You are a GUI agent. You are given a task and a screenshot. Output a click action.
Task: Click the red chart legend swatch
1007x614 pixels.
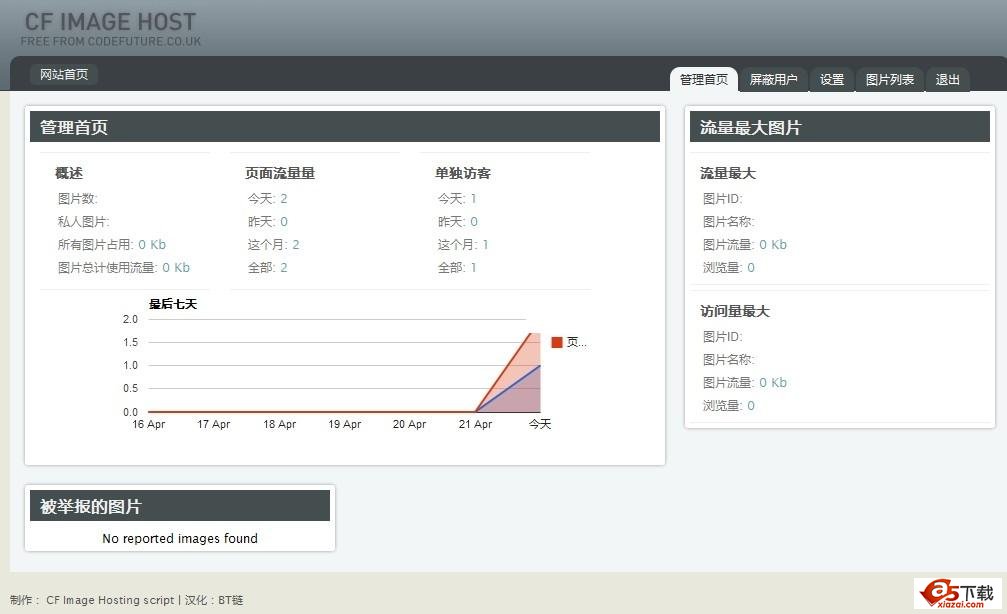(x=557, y=343)
